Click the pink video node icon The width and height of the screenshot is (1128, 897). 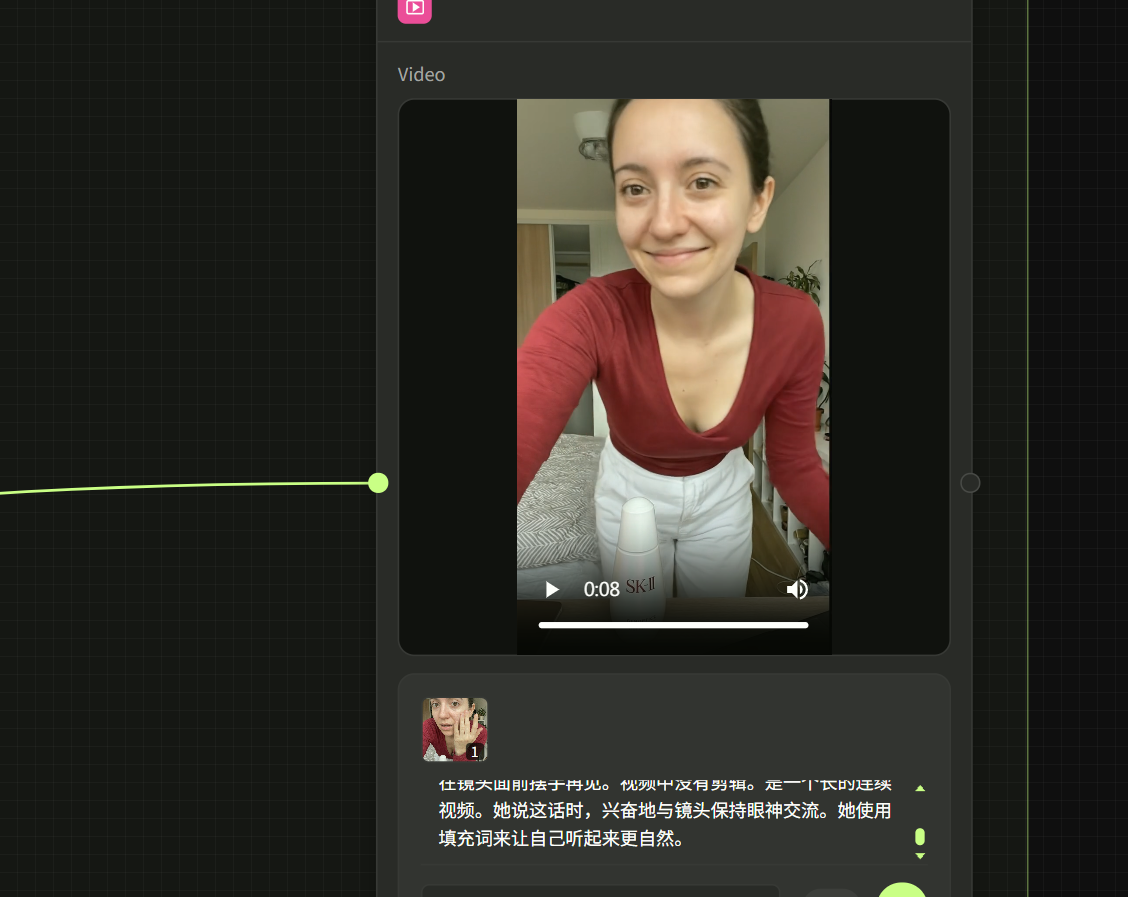click(414, 8)
